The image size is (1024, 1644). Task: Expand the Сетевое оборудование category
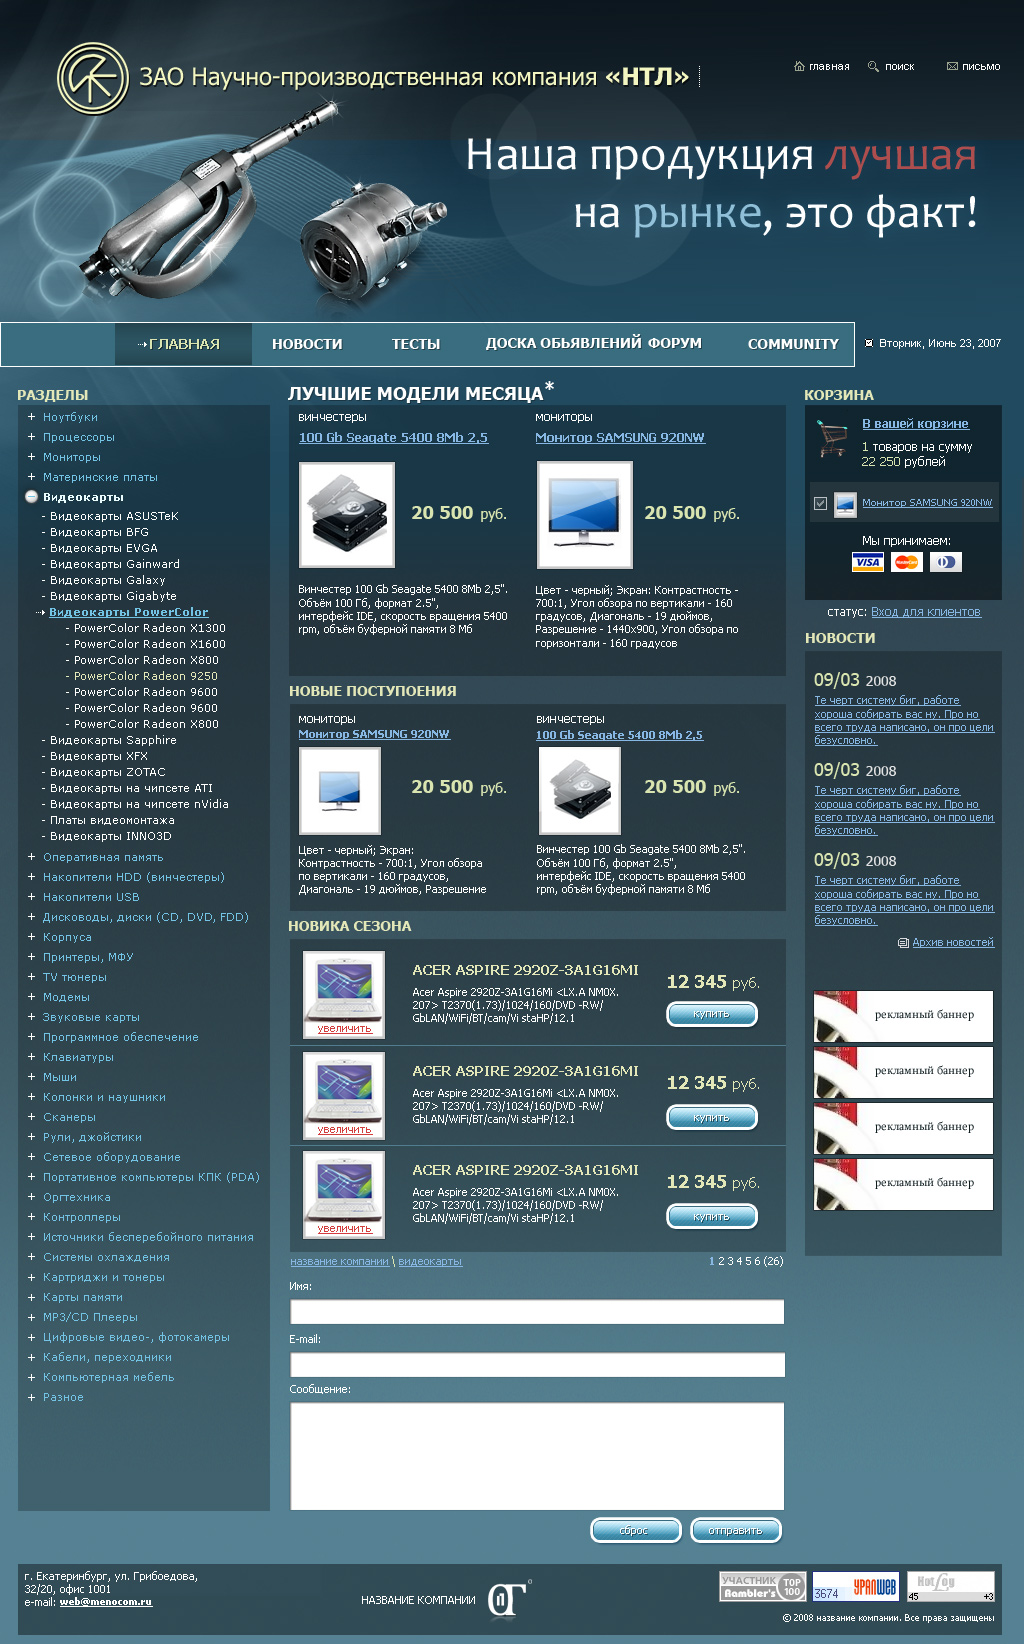(x=31, y=1157)
